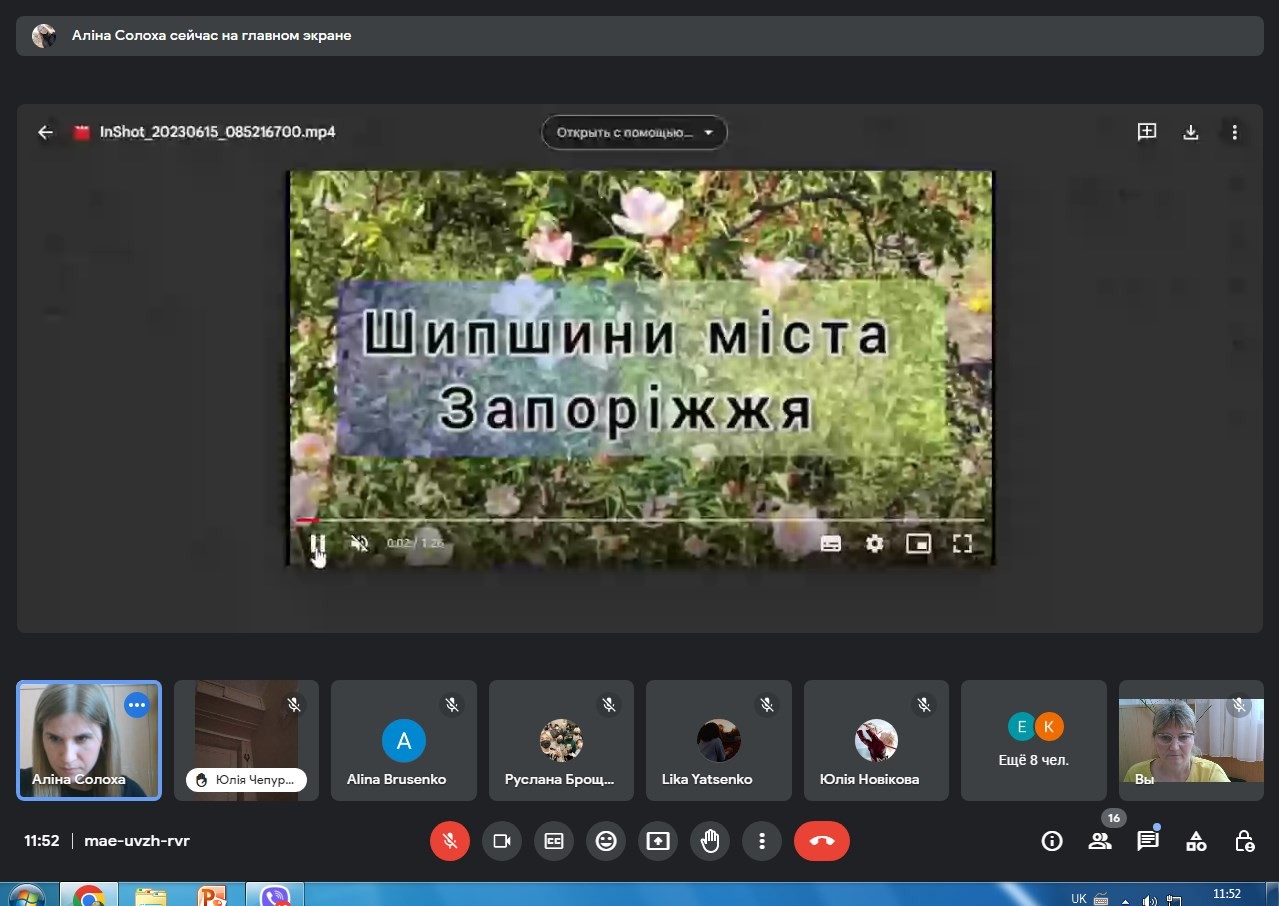Show the participants list
1279x906 pixels.
click(1100, 841)
